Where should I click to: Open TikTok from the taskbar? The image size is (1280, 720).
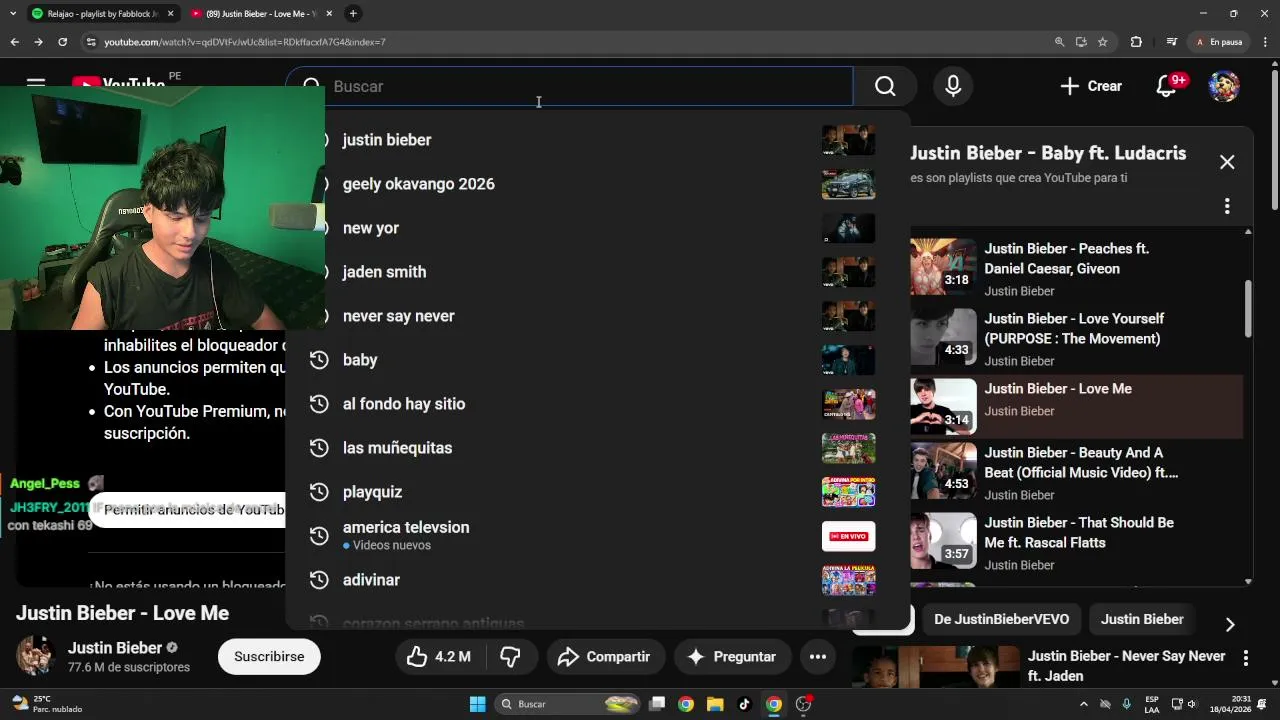pos(744,704)
